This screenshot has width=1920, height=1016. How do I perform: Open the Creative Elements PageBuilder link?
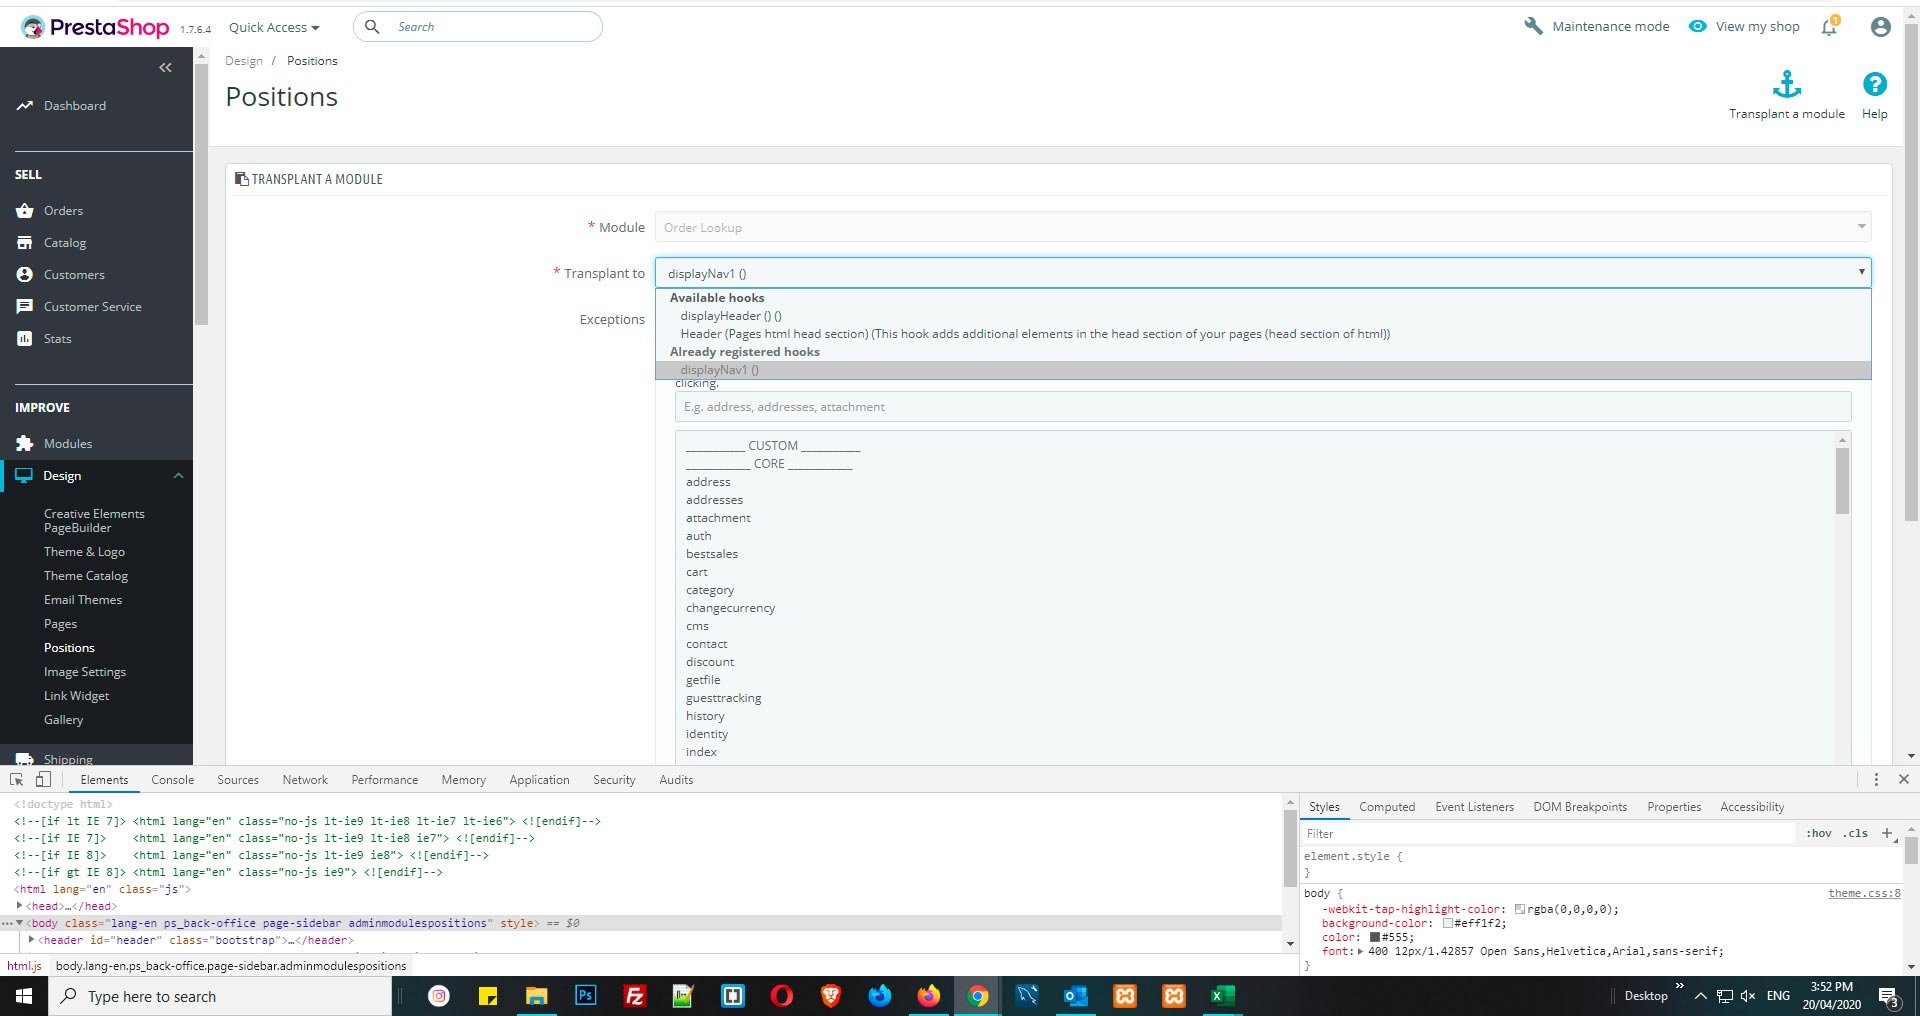pos(94,521)
